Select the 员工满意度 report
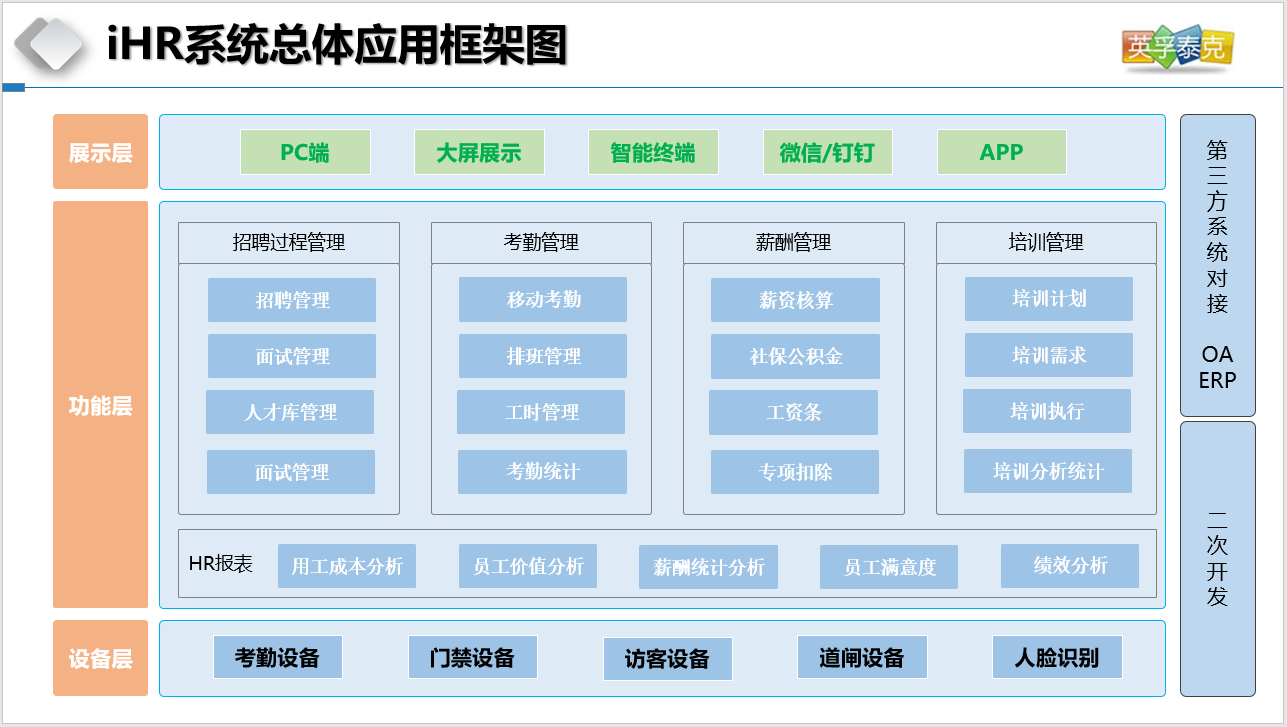The width and height of the screenshot is (1287, 727). click(x=889, y=567)
